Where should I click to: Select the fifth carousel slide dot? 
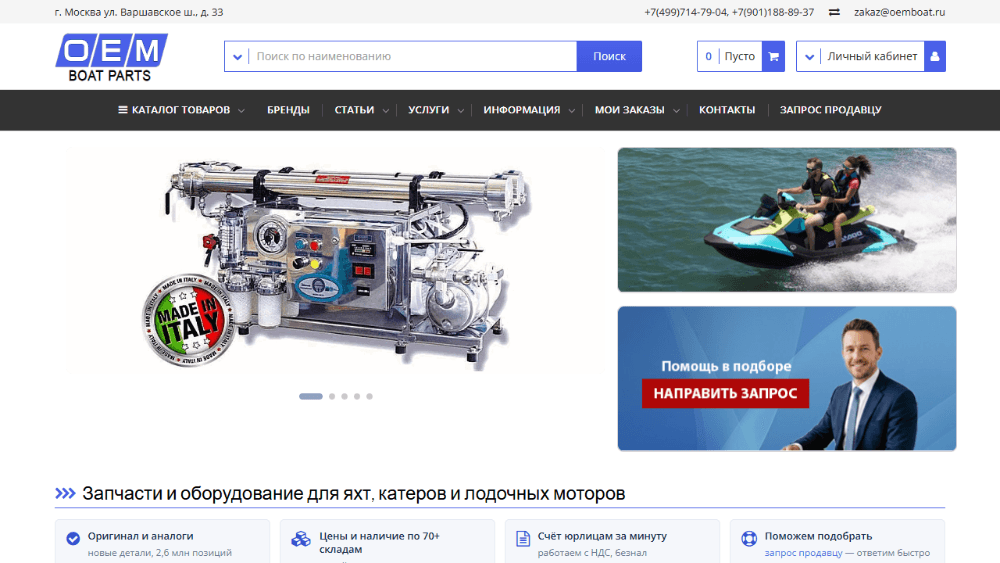(x=369, y=396)
